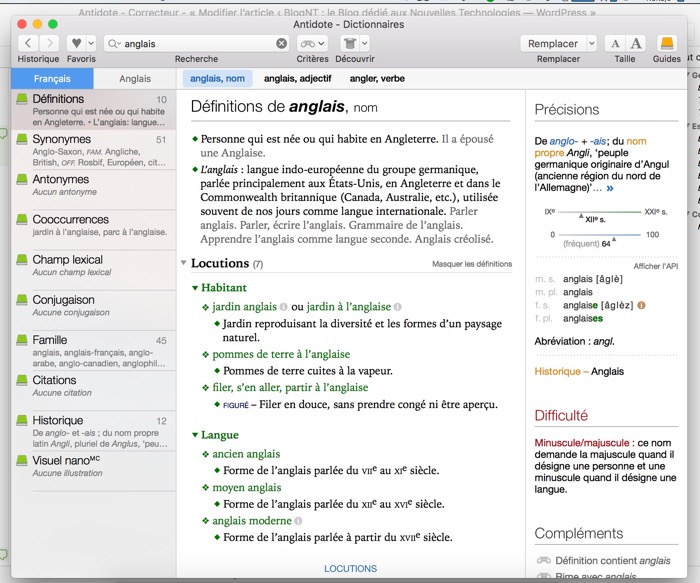Switch to the Anglais language tab
Viewport: 700px width, 583px height.
coord(135,78)
